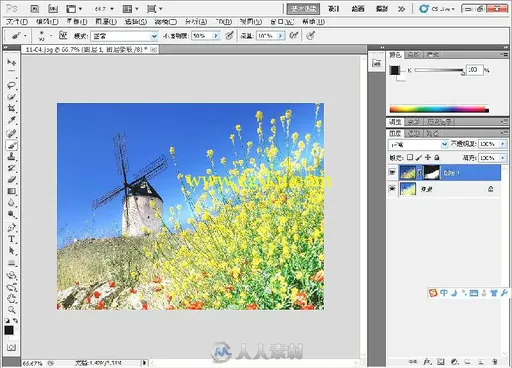Select the Blur tool
Viewport: 512px width, 368px height.
[12, 203]
